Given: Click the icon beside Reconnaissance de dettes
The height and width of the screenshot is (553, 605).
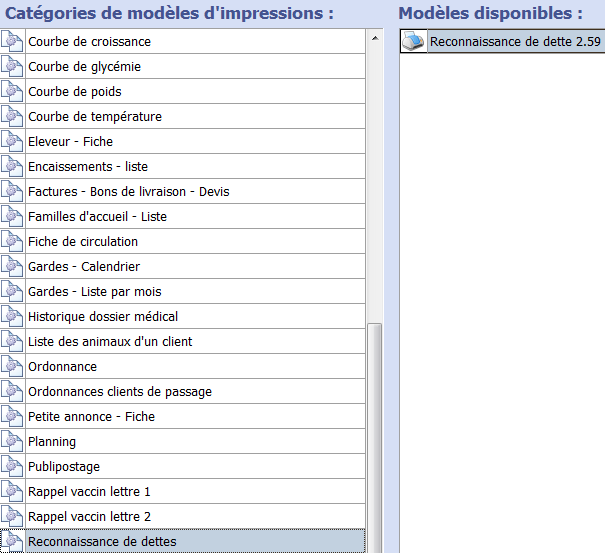Looking at the screenshot, I should tap(12, 541).
